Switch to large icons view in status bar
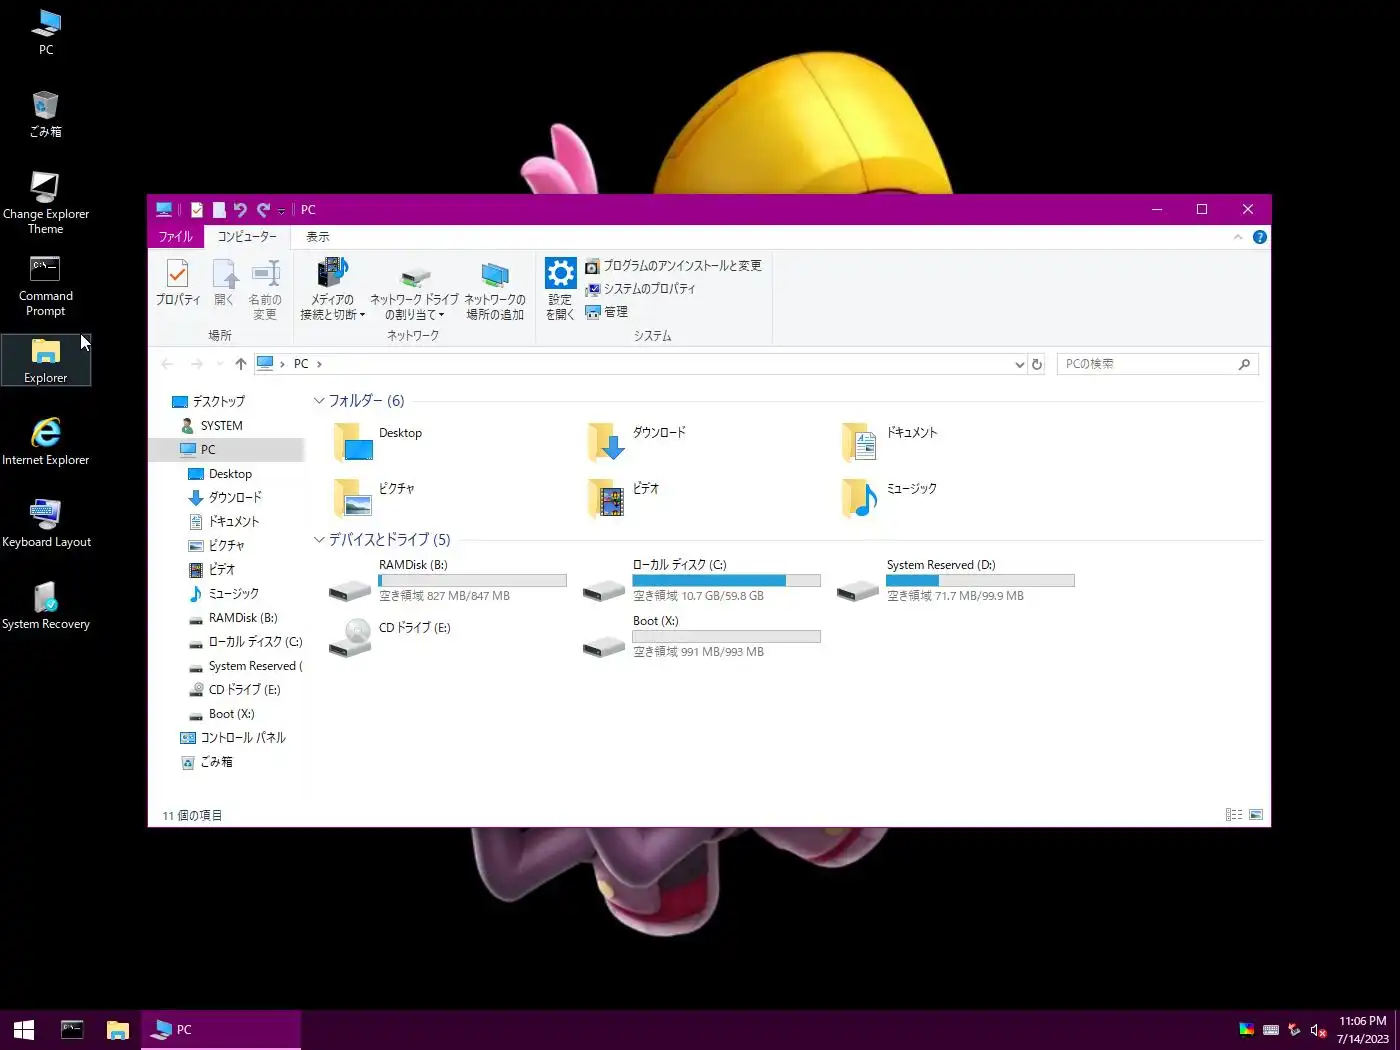Image resolution: width=1400 pixels, height=1050 pixels. 1256,816
